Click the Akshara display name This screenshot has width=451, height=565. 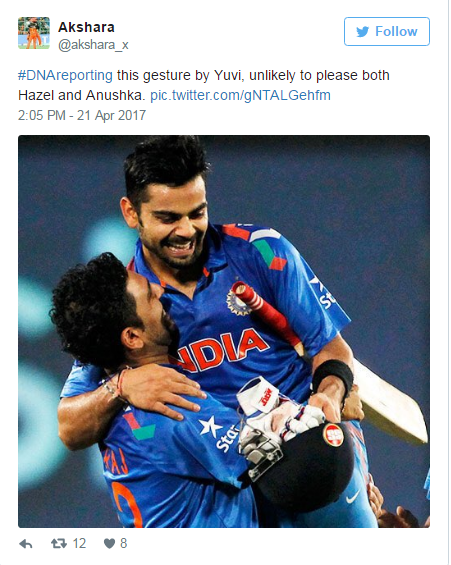(86, 27)
